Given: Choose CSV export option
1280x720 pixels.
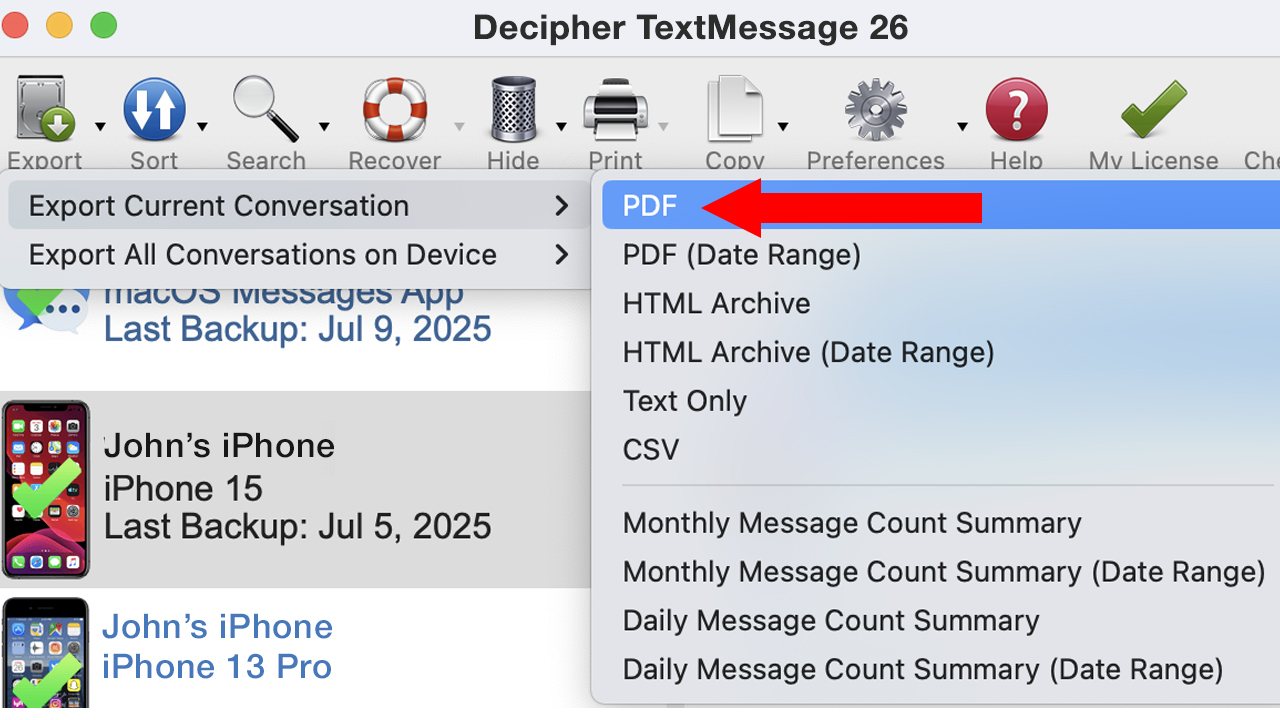Looking at the screenshot, I should (x=651, y=449).
